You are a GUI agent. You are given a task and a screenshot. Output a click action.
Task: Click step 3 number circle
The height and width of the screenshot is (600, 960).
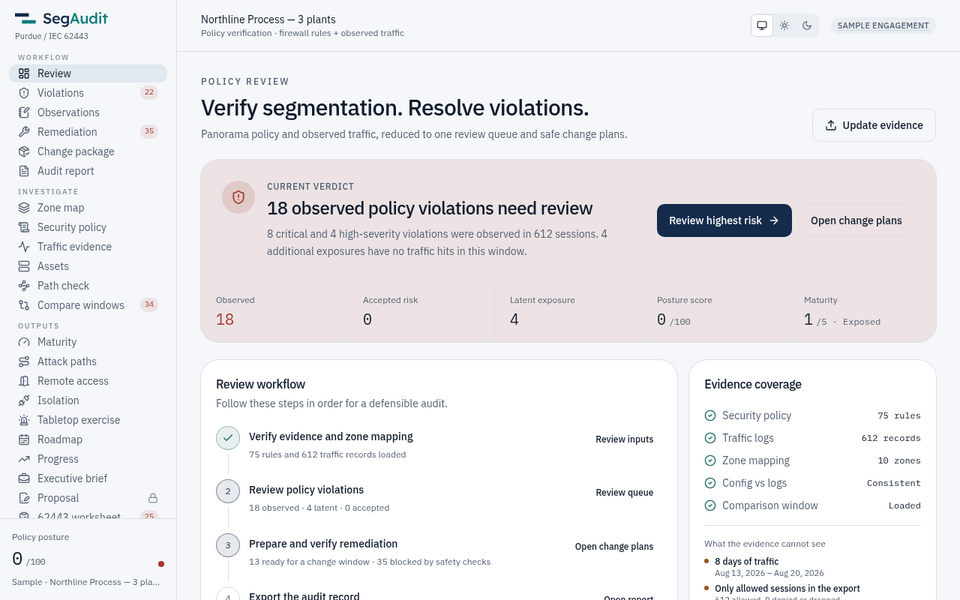coord(228,546)
